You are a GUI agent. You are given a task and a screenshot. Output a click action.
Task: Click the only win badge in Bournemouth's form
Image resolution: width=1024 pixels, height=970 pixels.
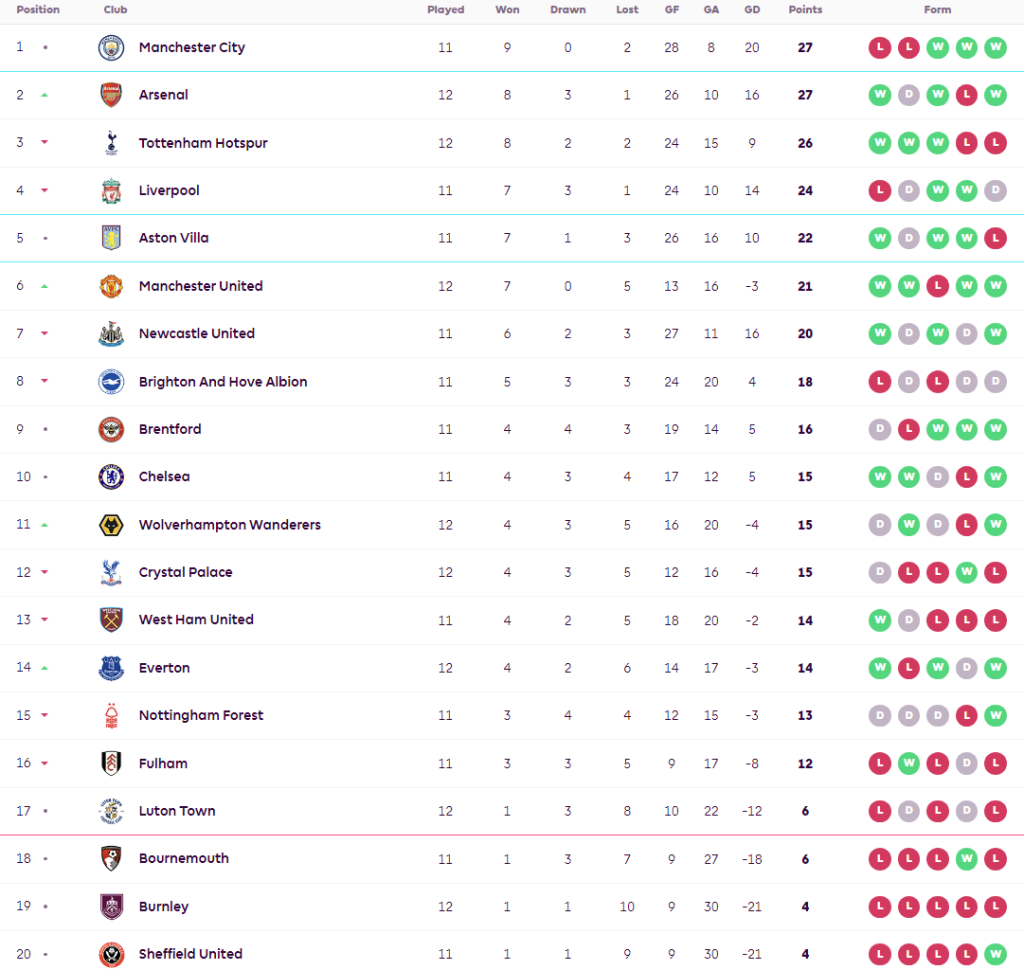click(966, 859)
